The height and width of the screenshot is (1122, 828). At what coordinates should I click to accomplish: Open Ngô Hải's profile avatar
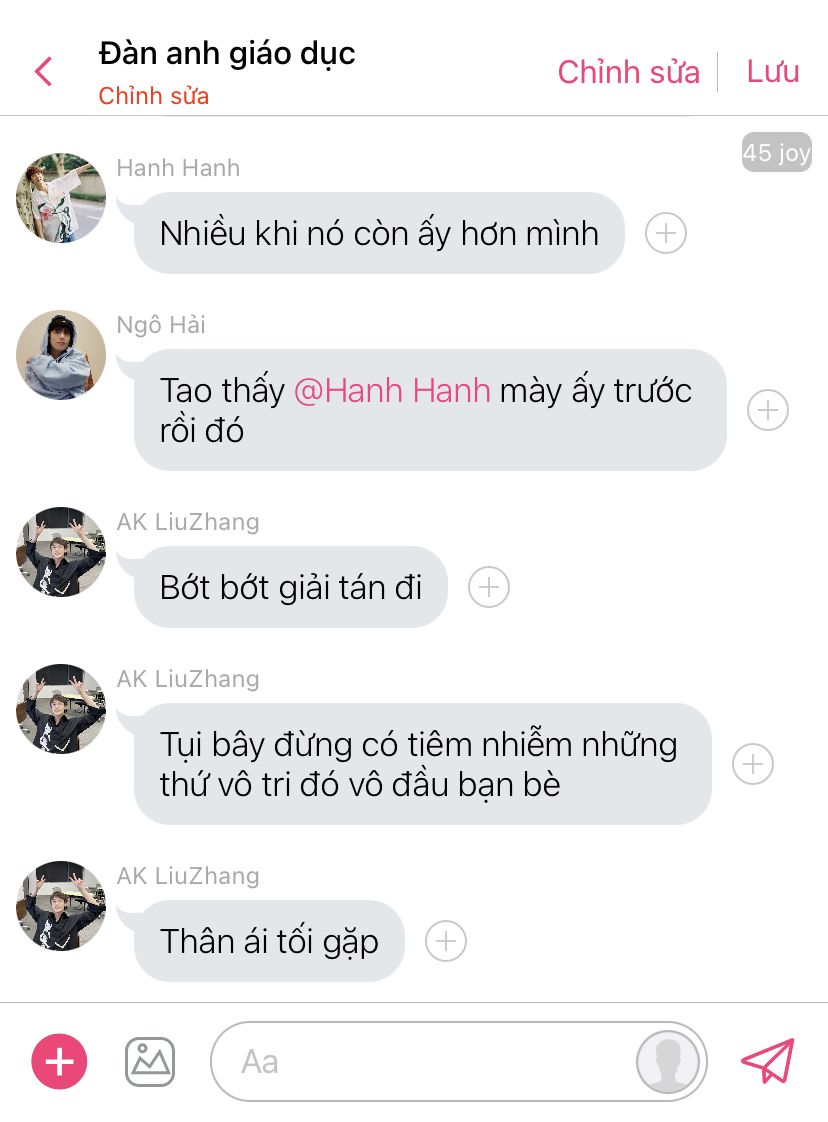coord(61,355)
